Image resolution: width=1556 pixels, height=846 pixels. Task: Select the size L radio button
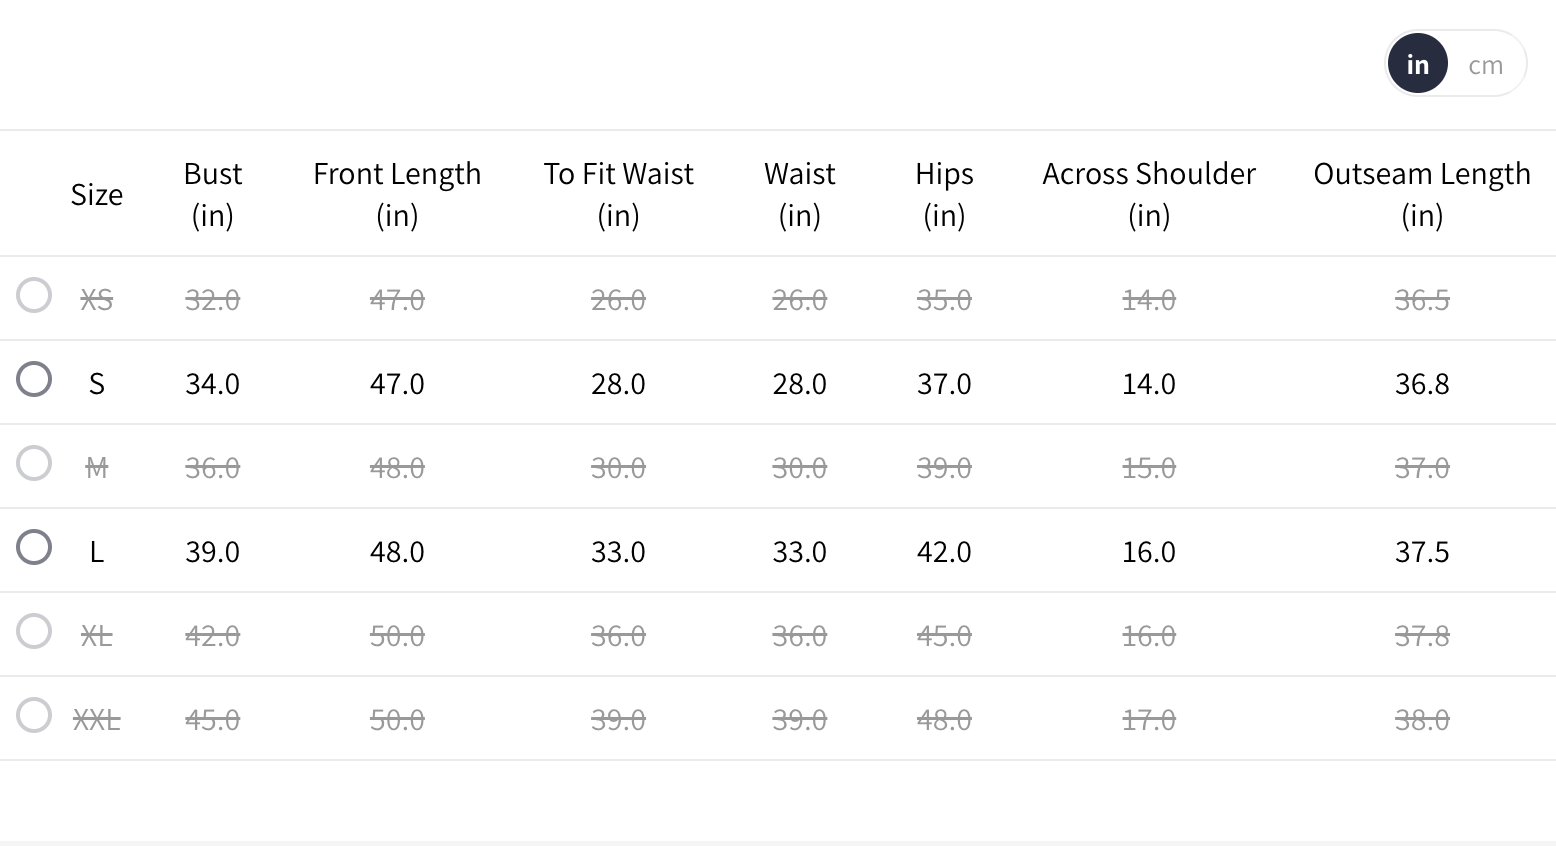click(34, 548)
